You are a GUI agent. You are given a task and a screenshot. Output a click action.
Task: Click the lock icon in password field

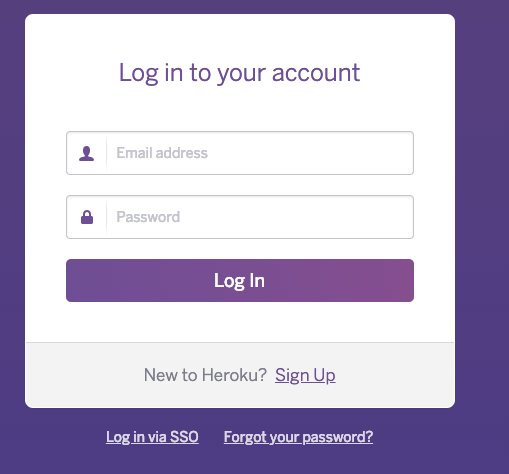coord(87,217)
